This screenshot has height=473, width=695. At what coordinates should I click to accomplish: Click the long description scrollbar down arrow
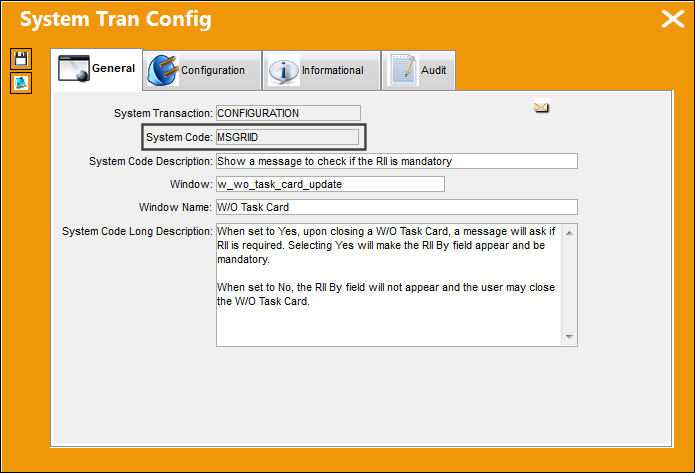click(569, 337)
